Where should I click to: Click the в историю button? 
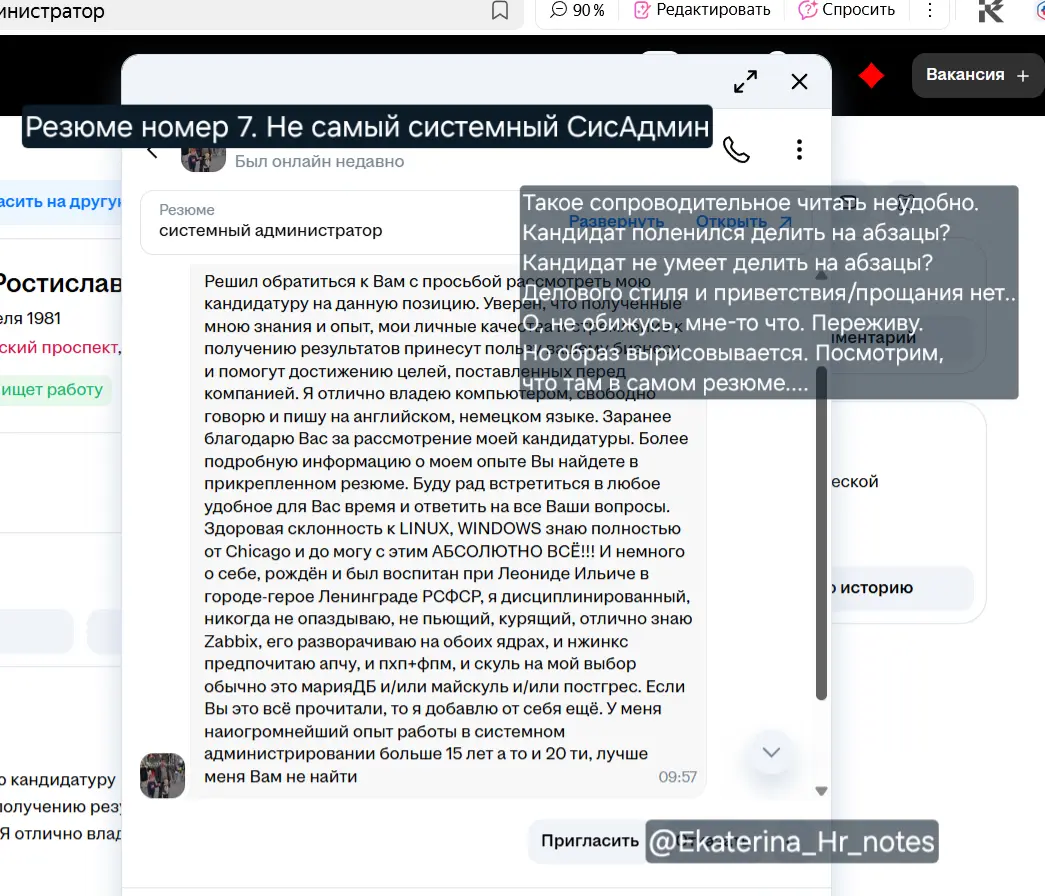[901, 588]
